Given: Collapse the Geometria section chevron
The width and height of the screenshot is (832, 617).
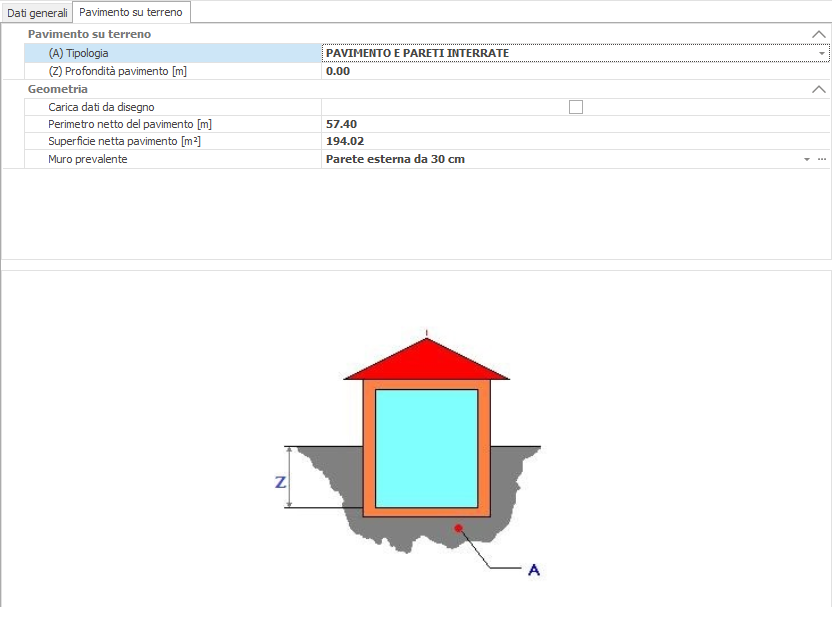Looking at the screenshot, I should 819,89.
